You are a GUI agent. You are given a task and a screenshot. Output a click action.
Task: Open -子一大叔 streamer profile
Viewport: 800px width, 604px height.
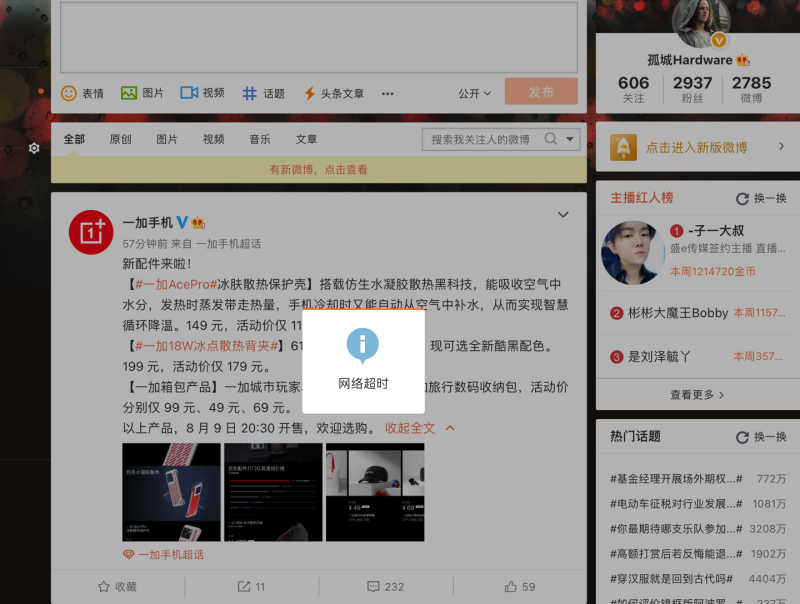716,231
